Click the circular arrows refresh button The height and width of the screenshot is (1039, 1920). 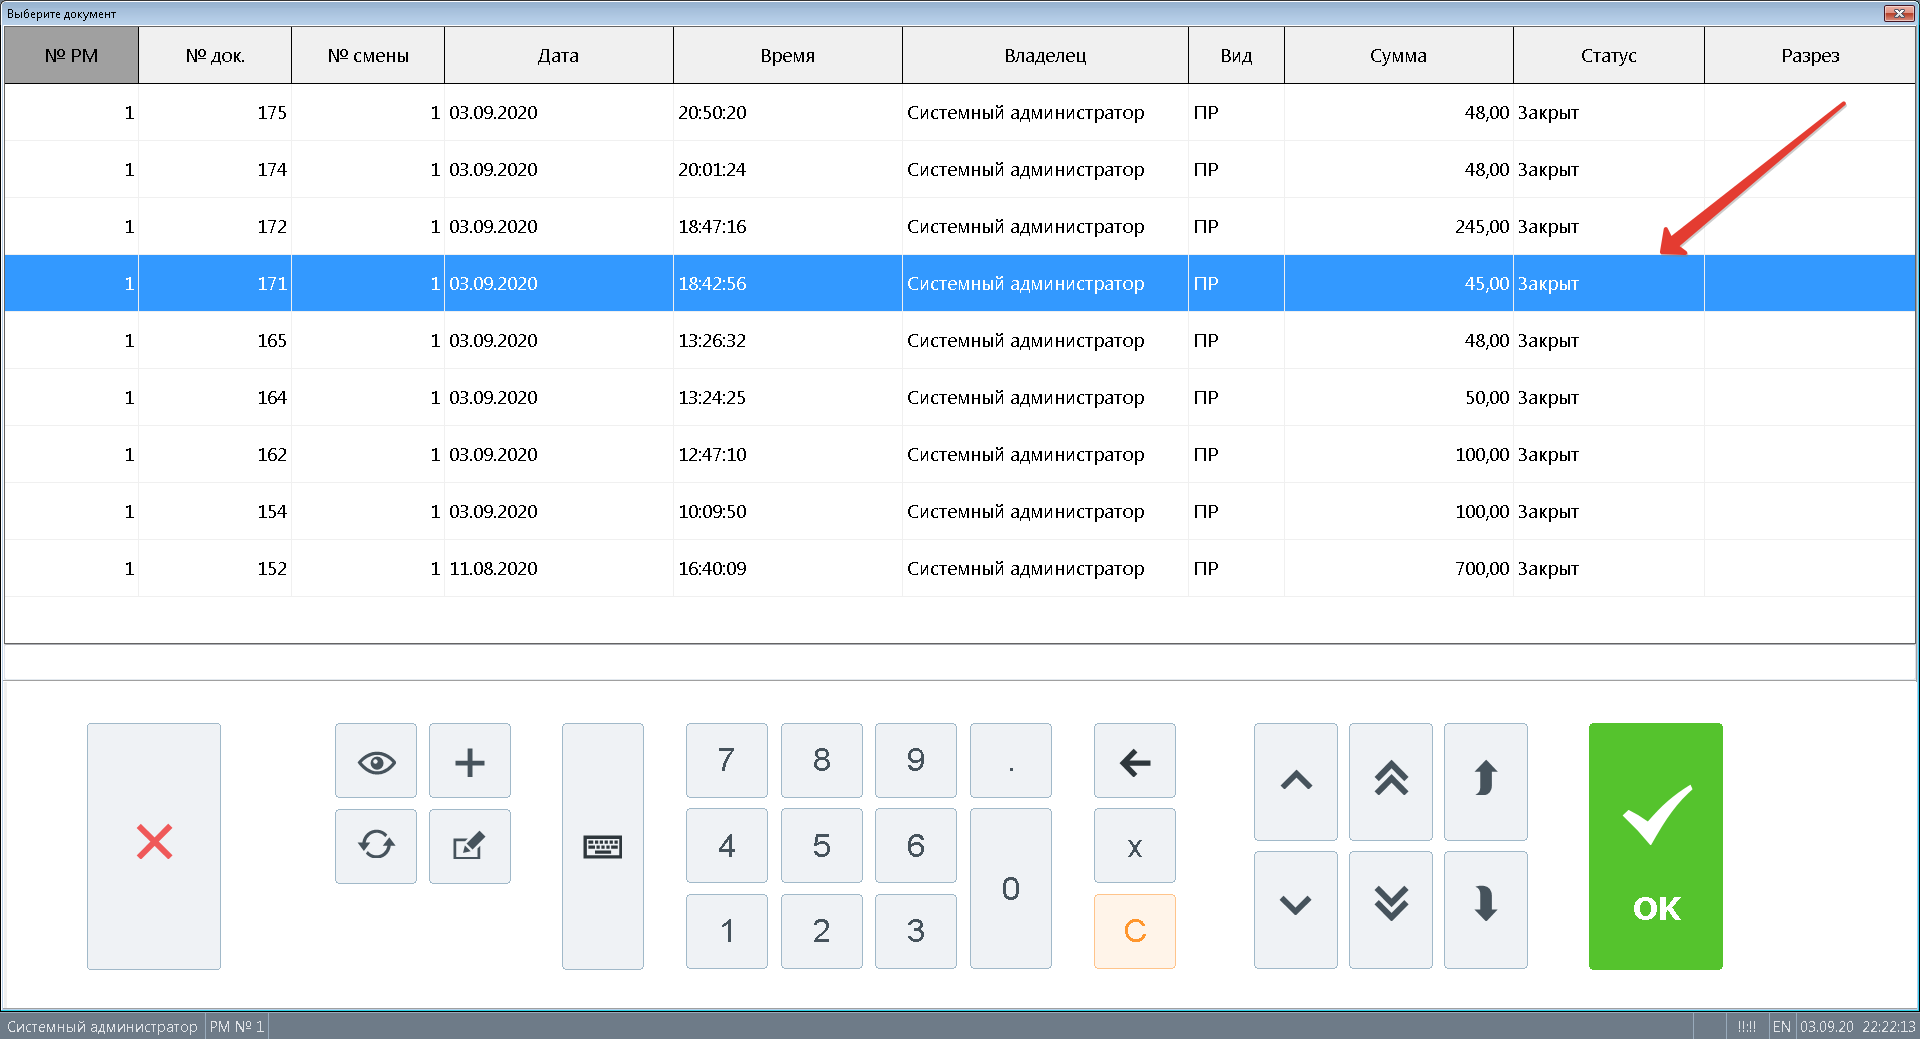pyautogui.click(x=376, y=846)
